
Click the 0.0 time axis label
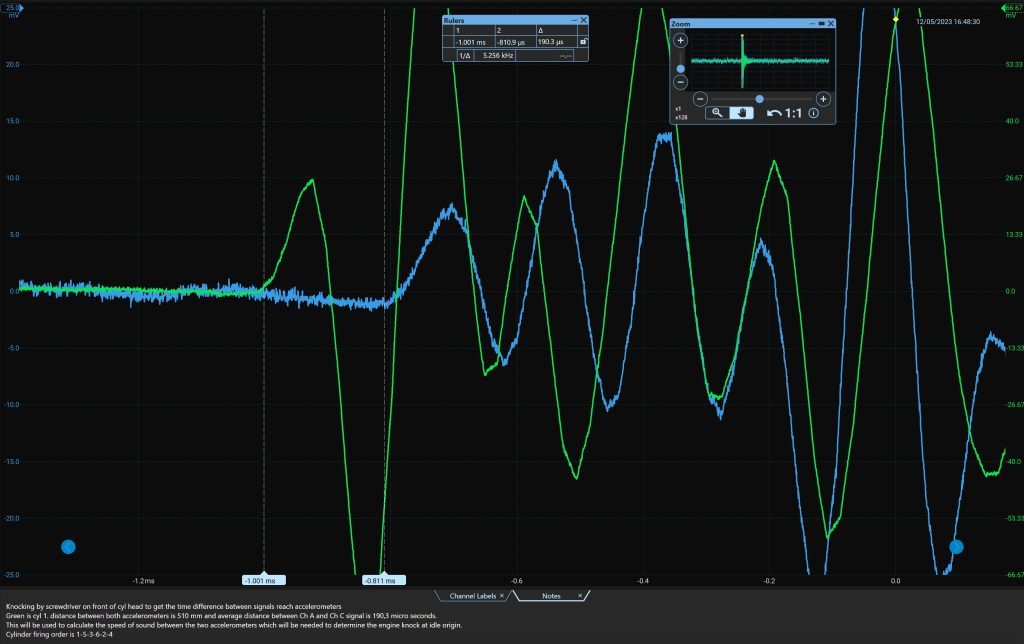click(895, 581)
